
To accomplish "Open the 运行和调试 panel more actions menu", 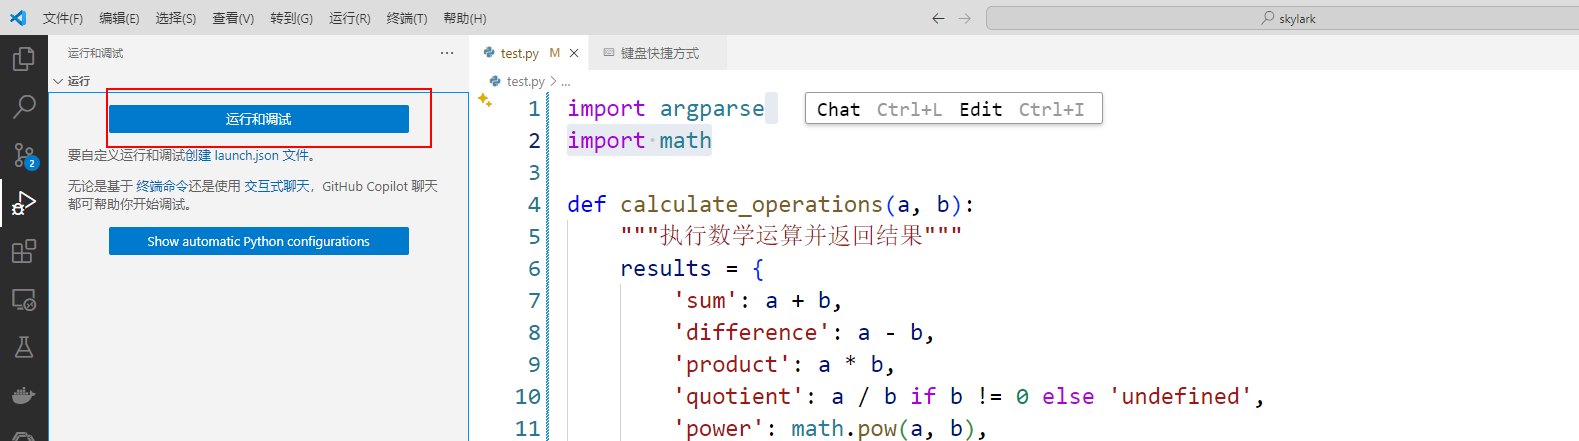I will click(447, 53).
